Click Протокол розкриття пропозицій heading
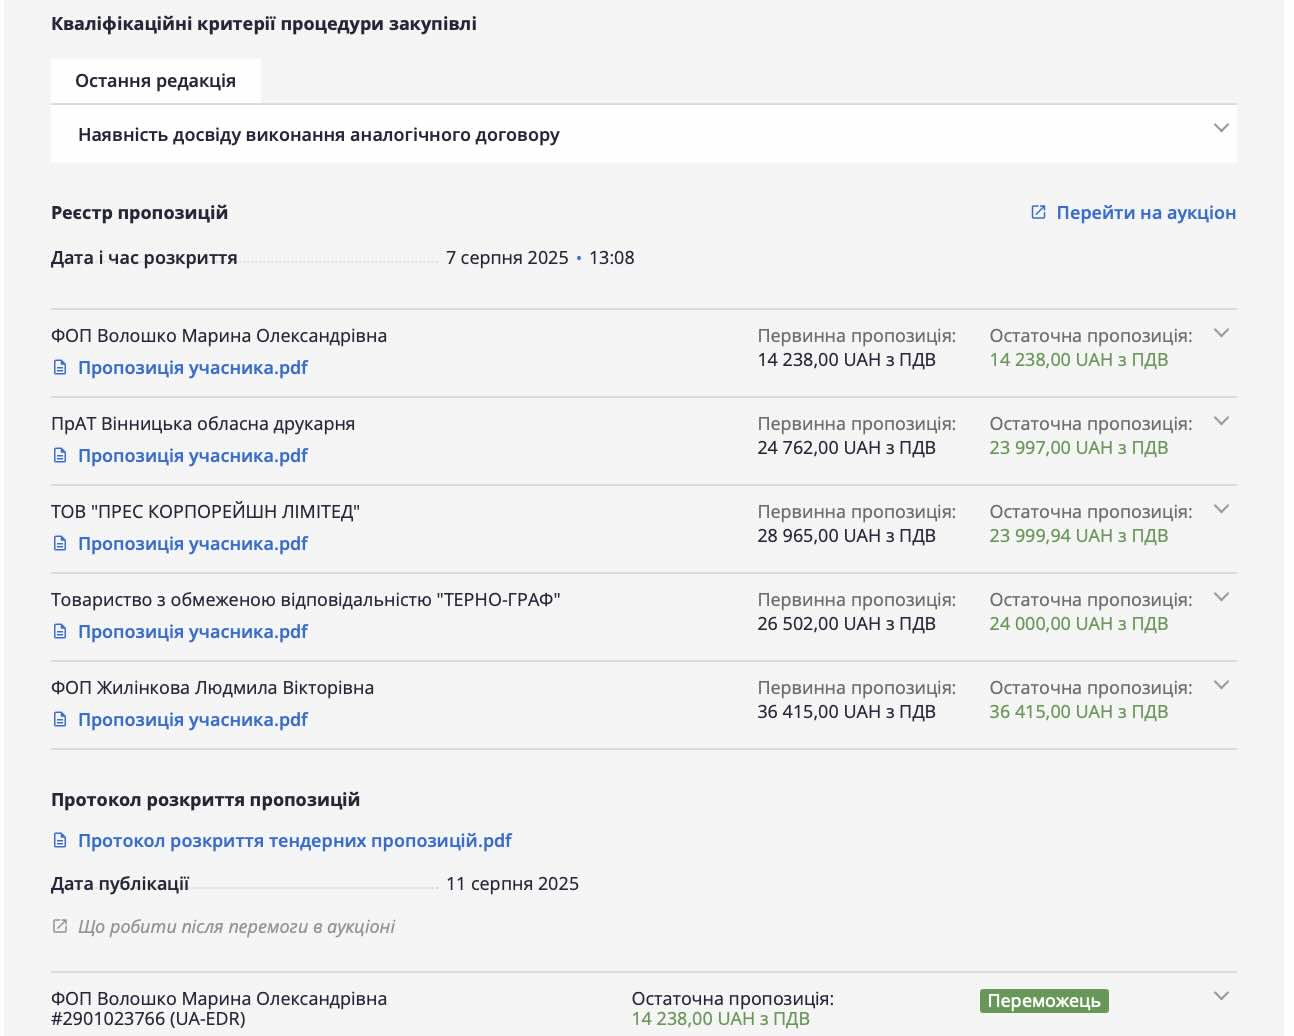The width and height of the screenshot is (1294, 1036). [206, 800]
